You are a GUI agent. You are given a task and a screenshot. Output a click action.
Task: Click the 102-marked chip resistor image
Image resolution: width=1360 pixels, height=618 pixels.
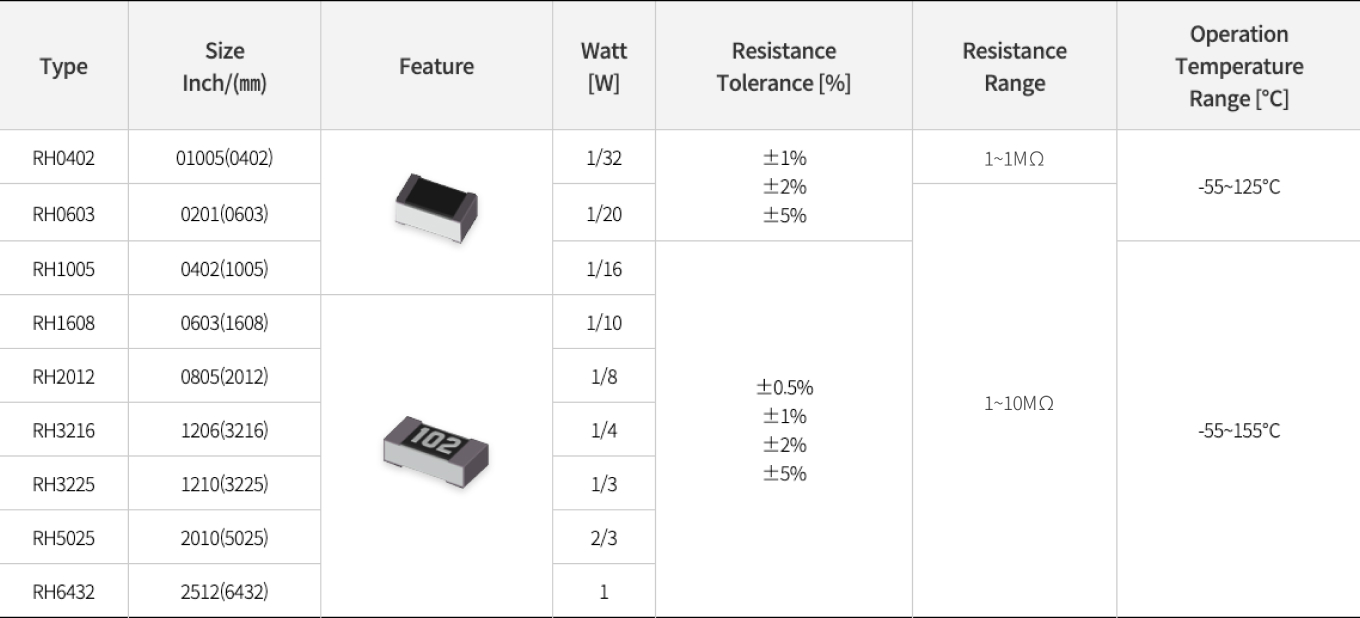(x=436, y=450)
